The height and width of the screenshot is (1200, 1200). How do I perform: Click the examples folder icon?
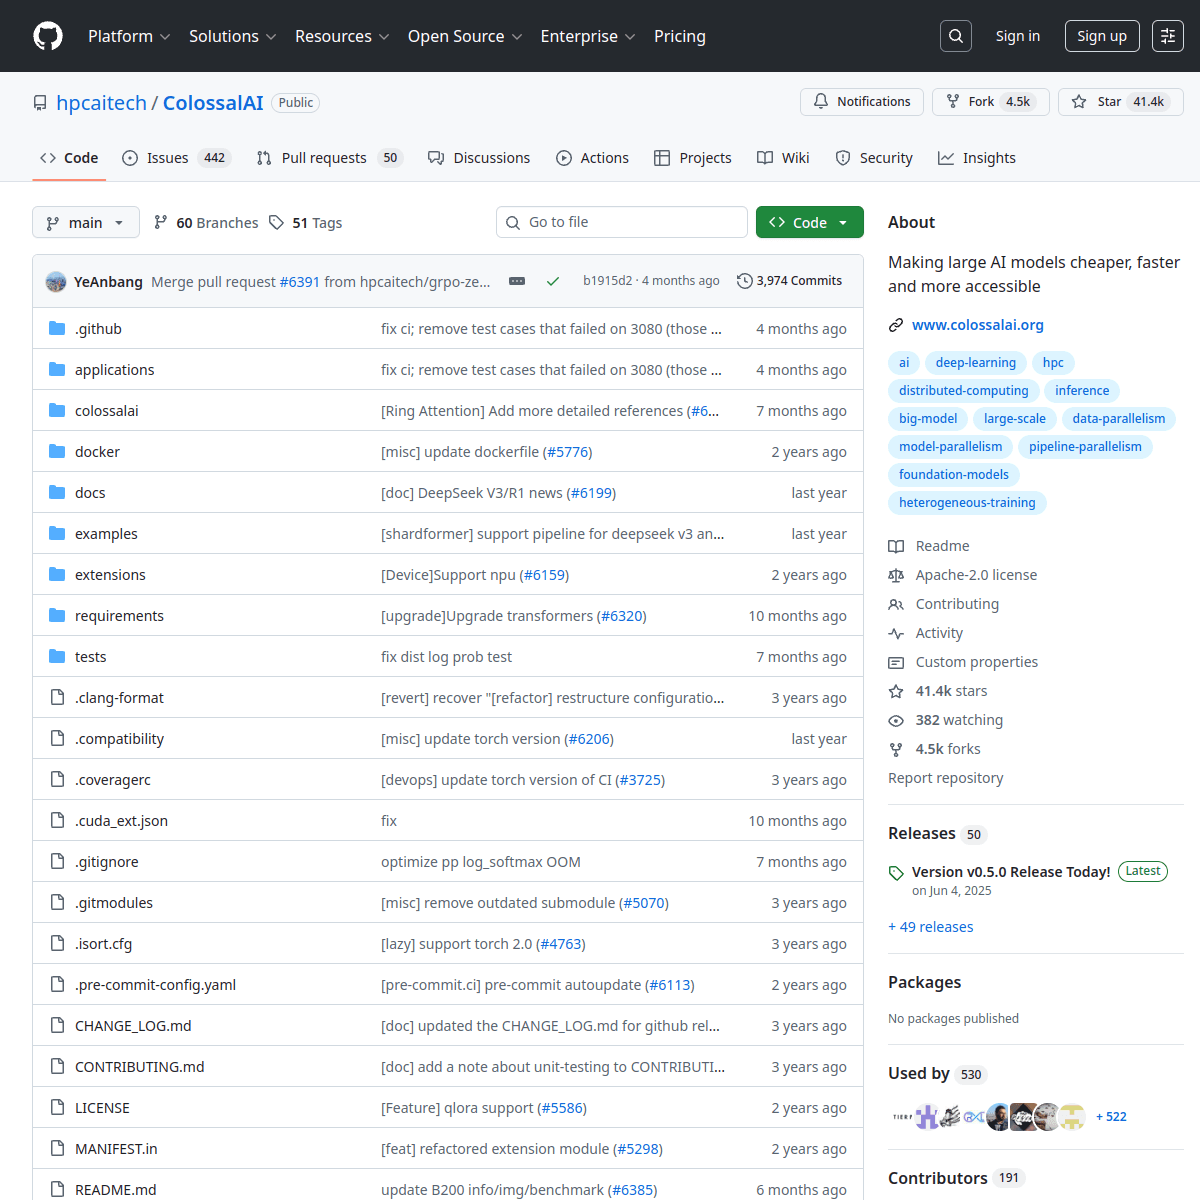point(57,533)
